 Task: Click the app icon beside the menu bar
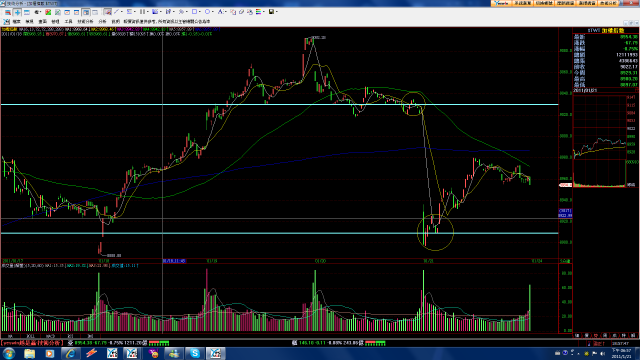tap(6, 22)
